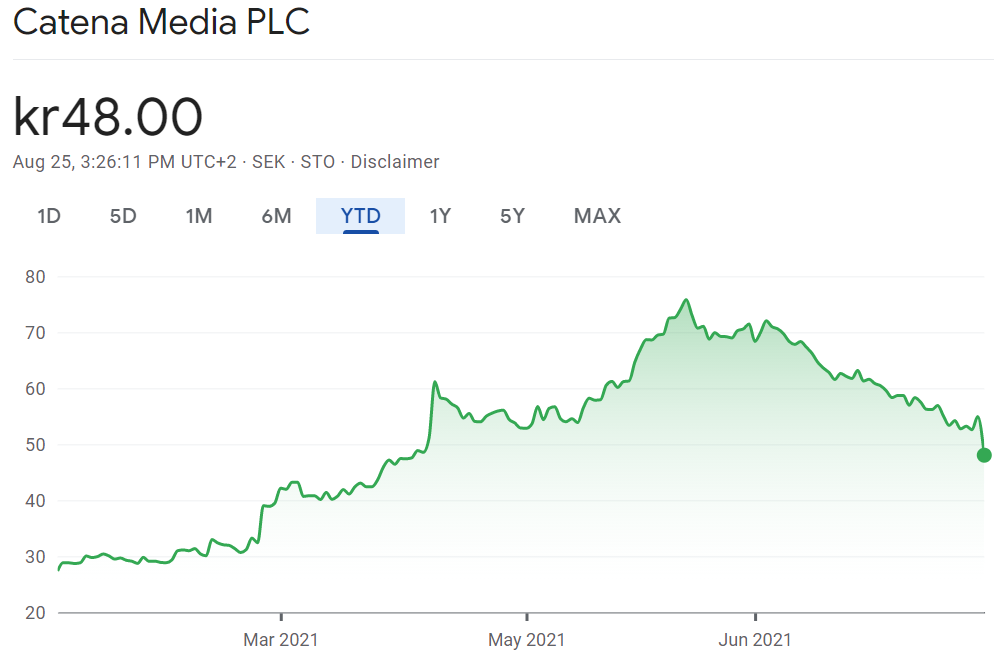Click the highlighted YTD tab
Image resolution: width=994 pixels, height=658 pixels.
coord(360,216)
